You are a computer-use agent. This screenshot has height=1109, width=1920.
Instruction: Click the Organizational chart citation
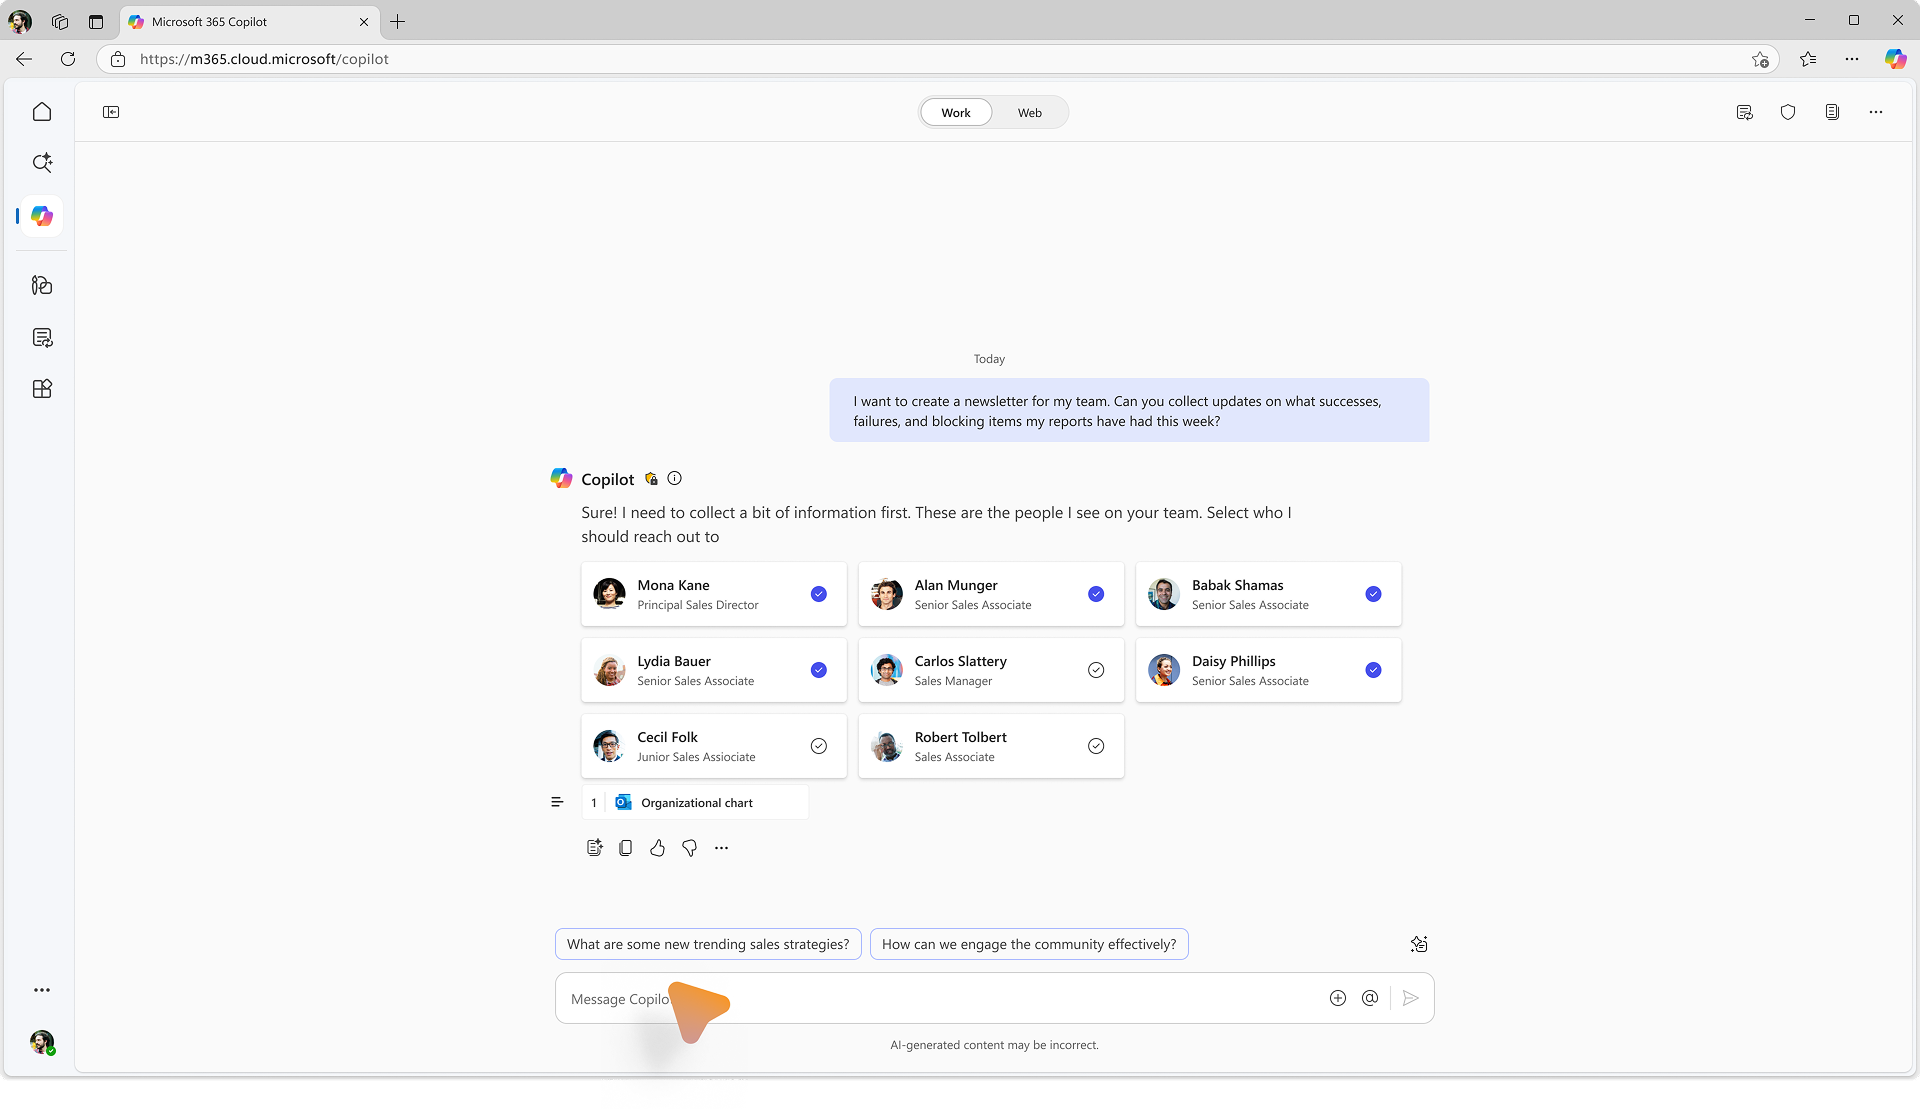point(695,802)
